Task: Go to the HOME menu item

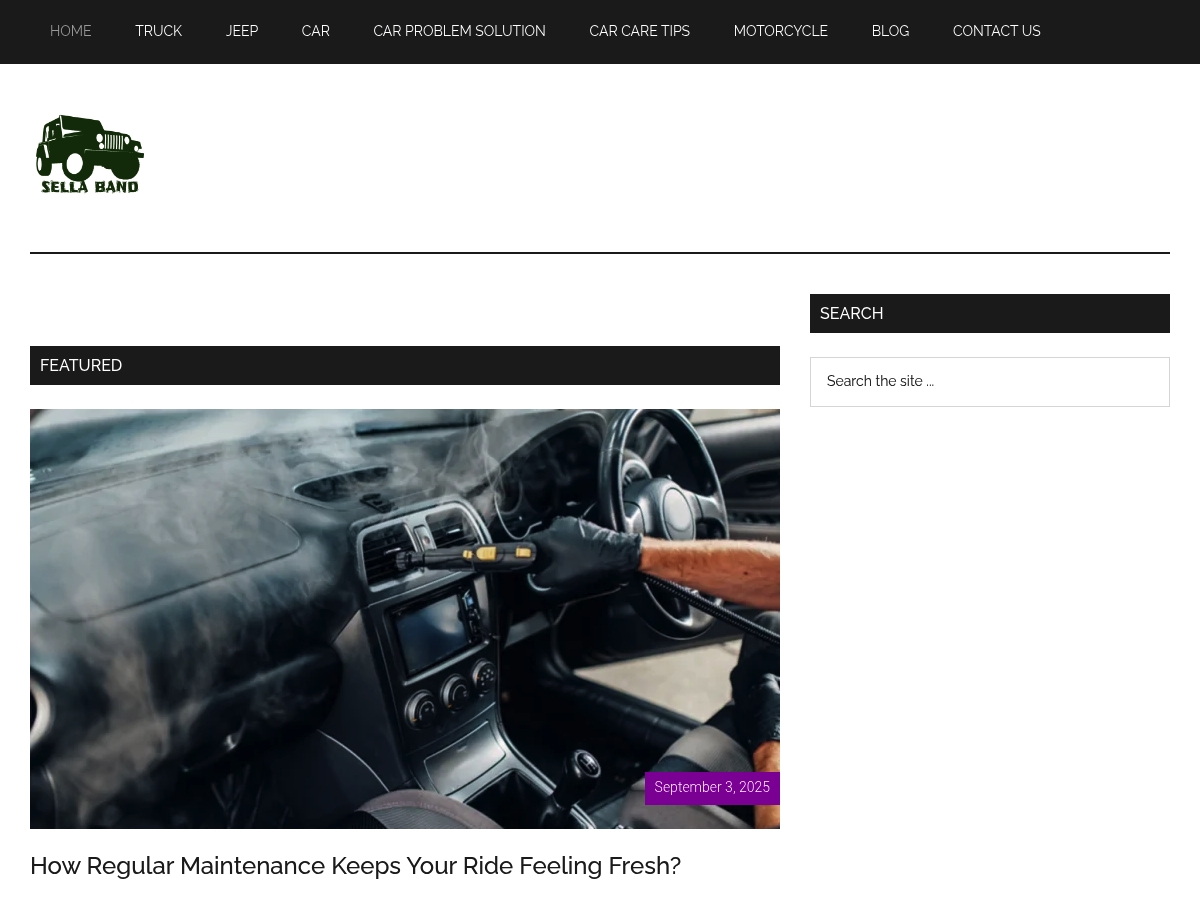Action: click(x=71, y=31)
